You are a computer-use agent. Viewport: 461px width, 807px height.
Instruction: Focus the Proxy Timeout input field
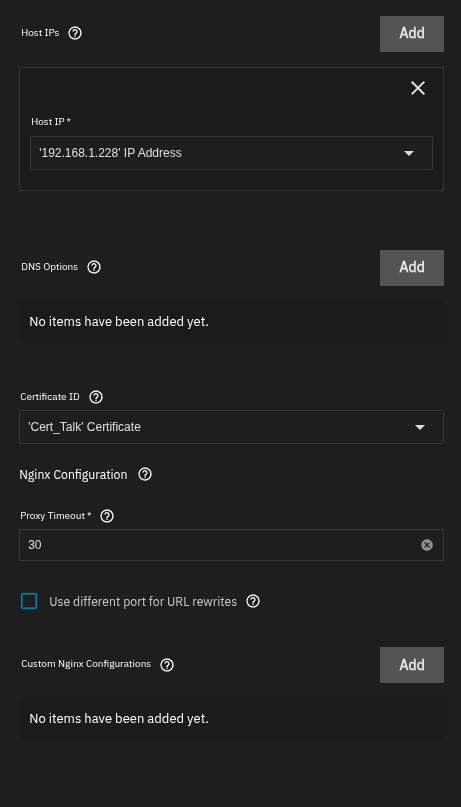(221, 545)
